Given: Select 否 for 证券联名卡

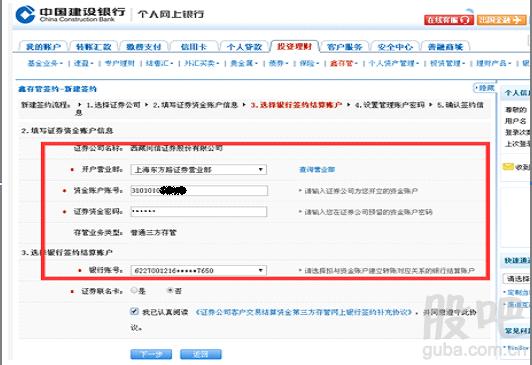Looking at the screenshot, I should (x=170, y=290).
